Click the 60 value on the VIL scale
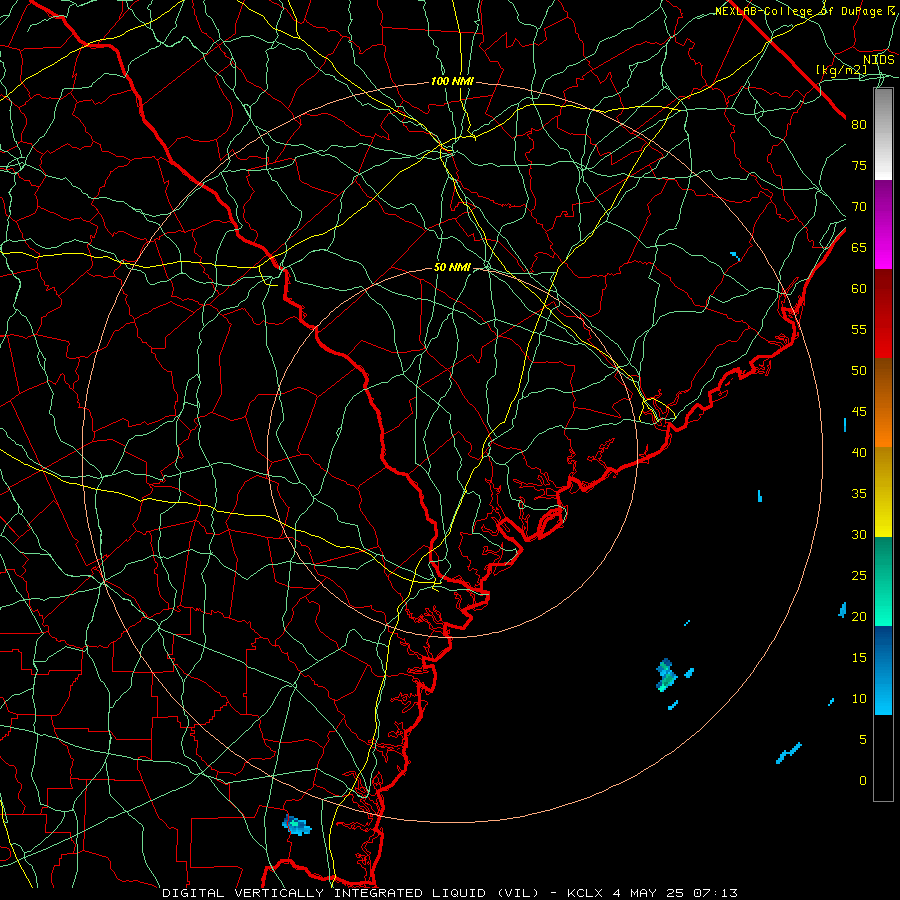This screenshot has width=900, height=900. [859, 289]
